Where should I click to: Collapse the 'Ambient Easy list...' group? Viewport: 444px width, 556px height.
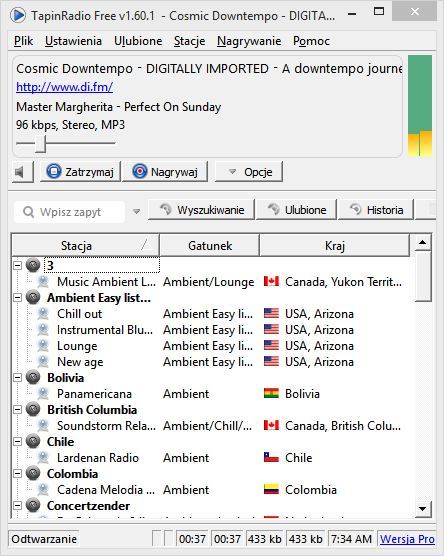[x=17, y=298]
